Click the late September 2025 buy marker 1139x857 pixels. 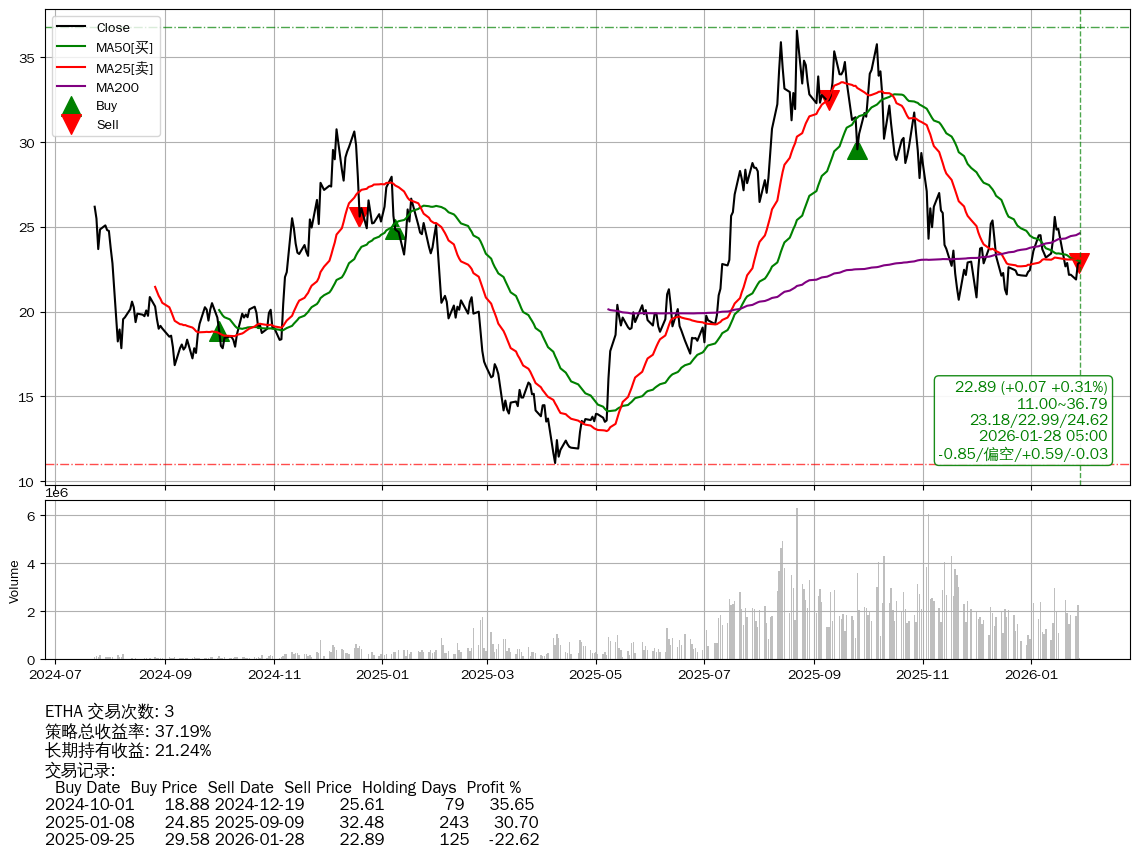[x=857, y=150]
